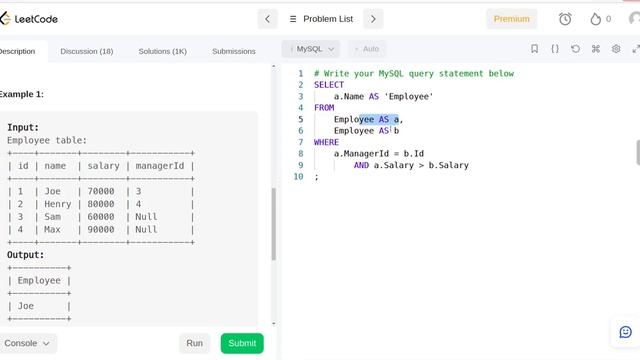This screenshot has height=360, width=640.
Task: Open the profile avatar
Action: [634, 19]
